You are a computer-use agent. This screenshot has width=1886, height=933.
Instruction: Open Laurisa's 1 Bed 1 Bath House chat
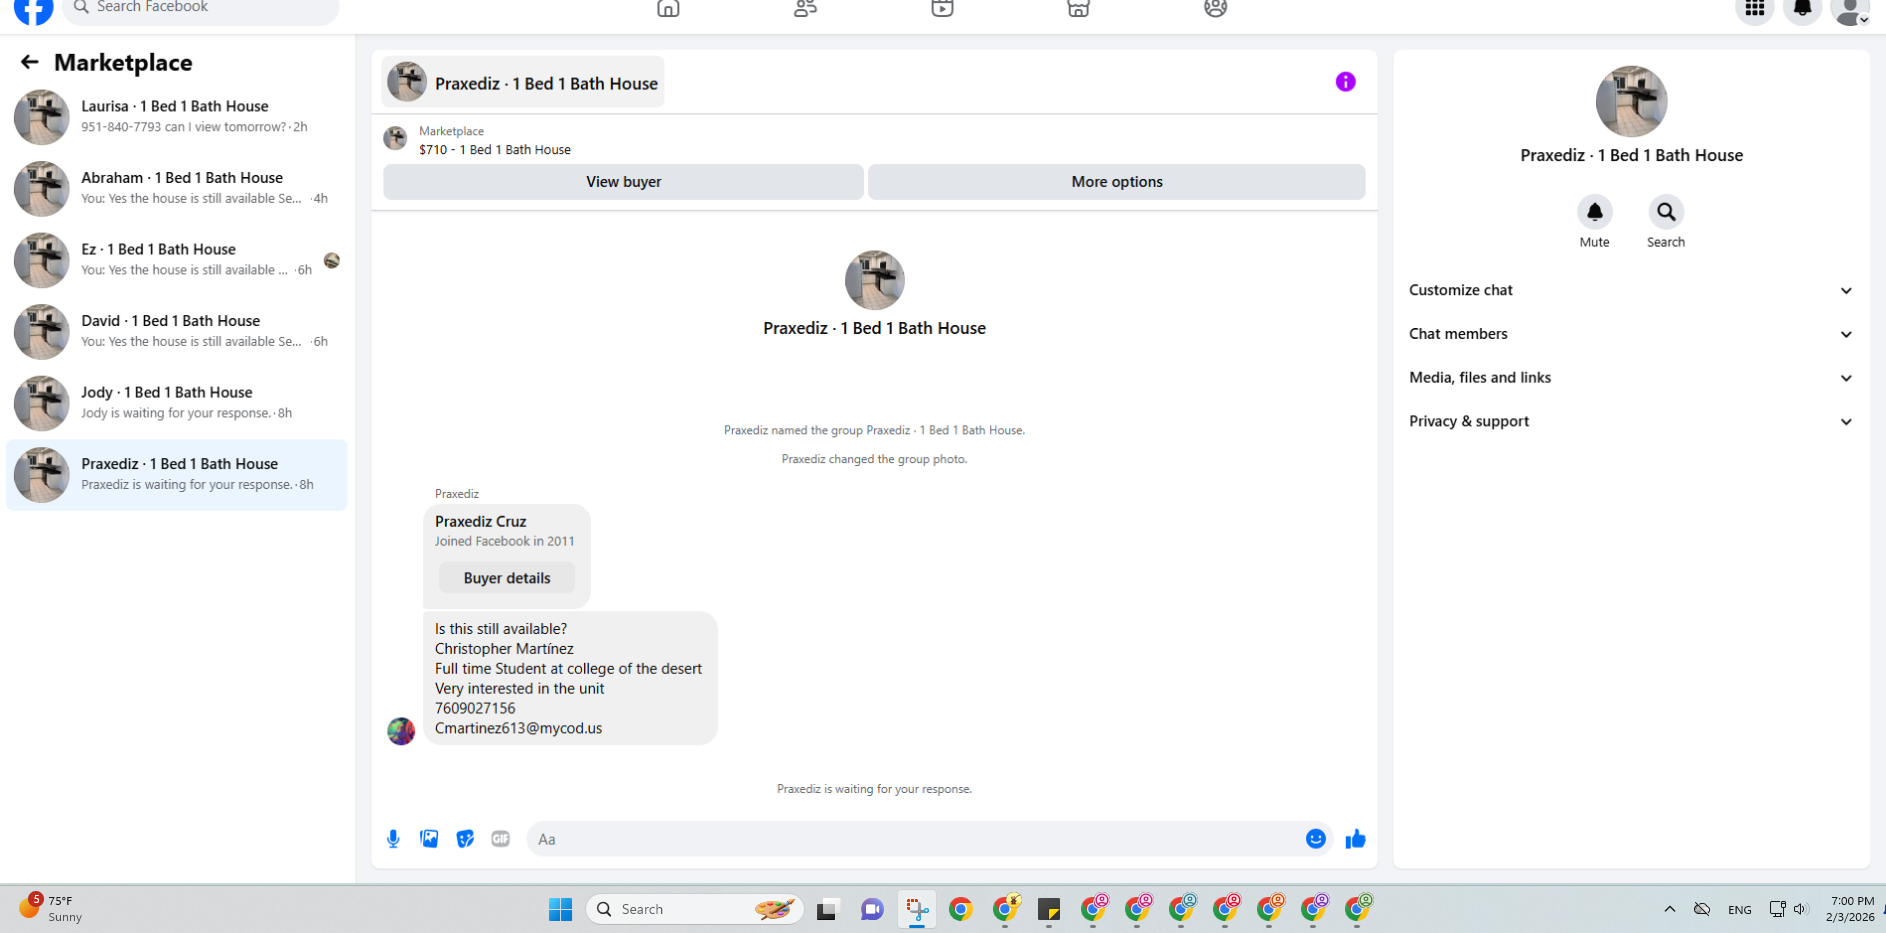coord(177,117)
